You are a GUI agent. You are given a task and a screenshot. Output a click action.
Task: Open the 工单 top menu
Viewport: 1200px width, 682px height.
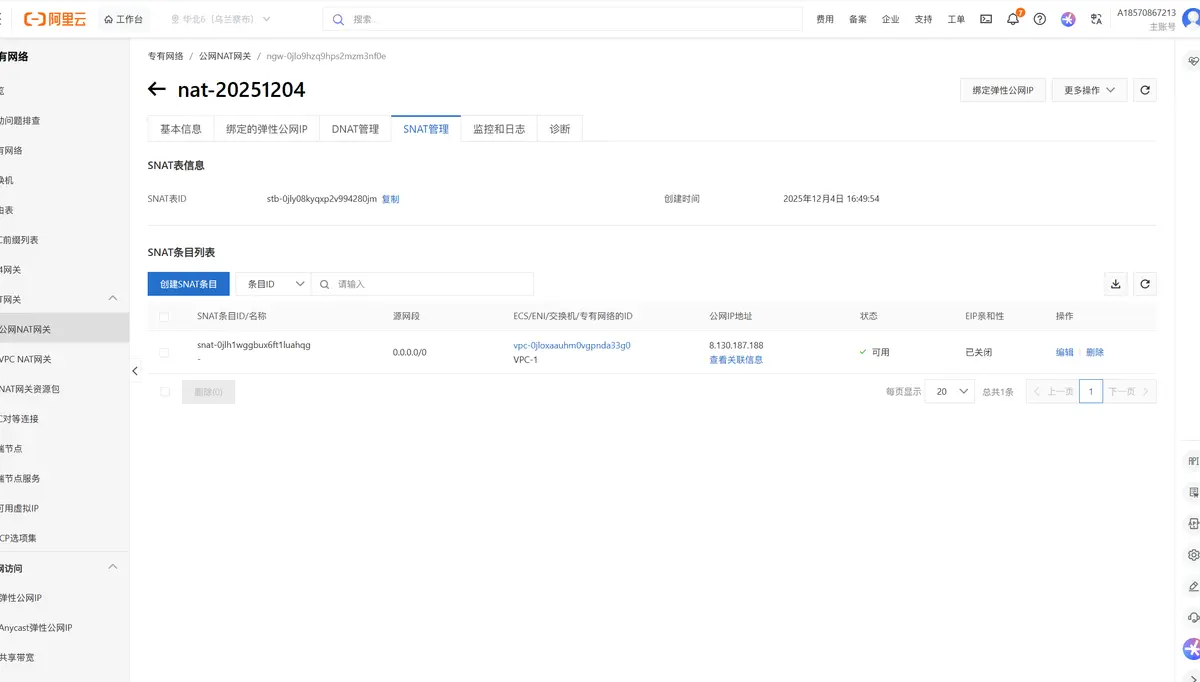point(956,19)
